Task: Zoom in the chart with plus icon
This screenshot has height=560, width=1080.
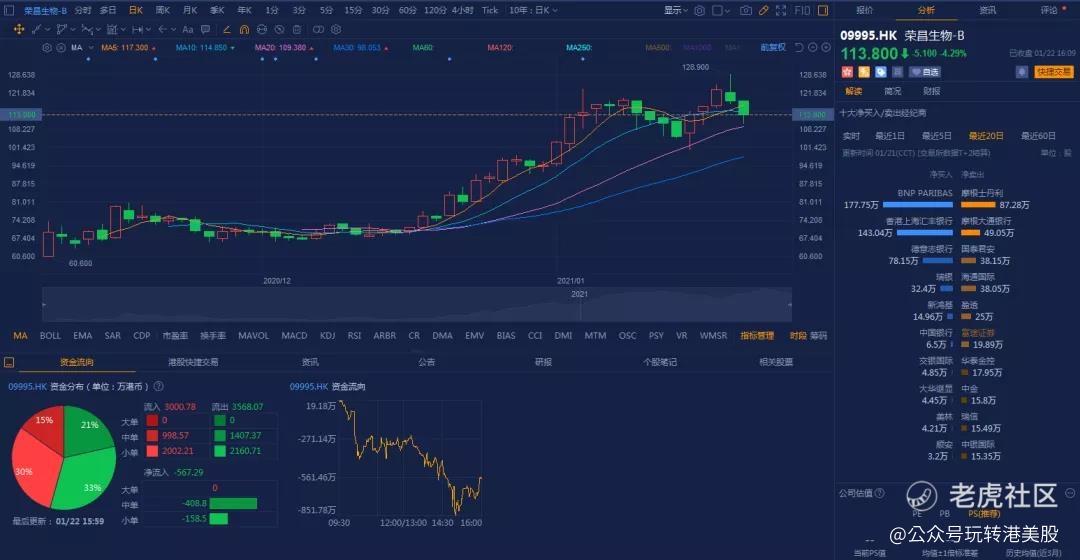Action: [826, 48]
